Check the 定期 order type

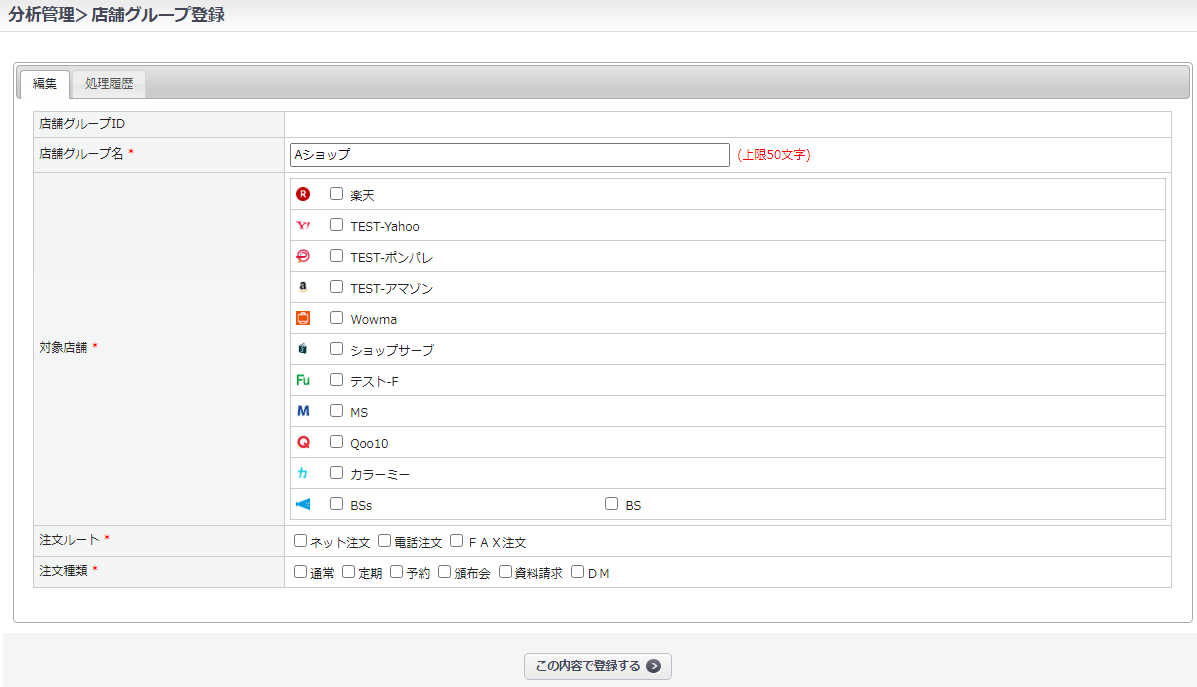[349, 572]
